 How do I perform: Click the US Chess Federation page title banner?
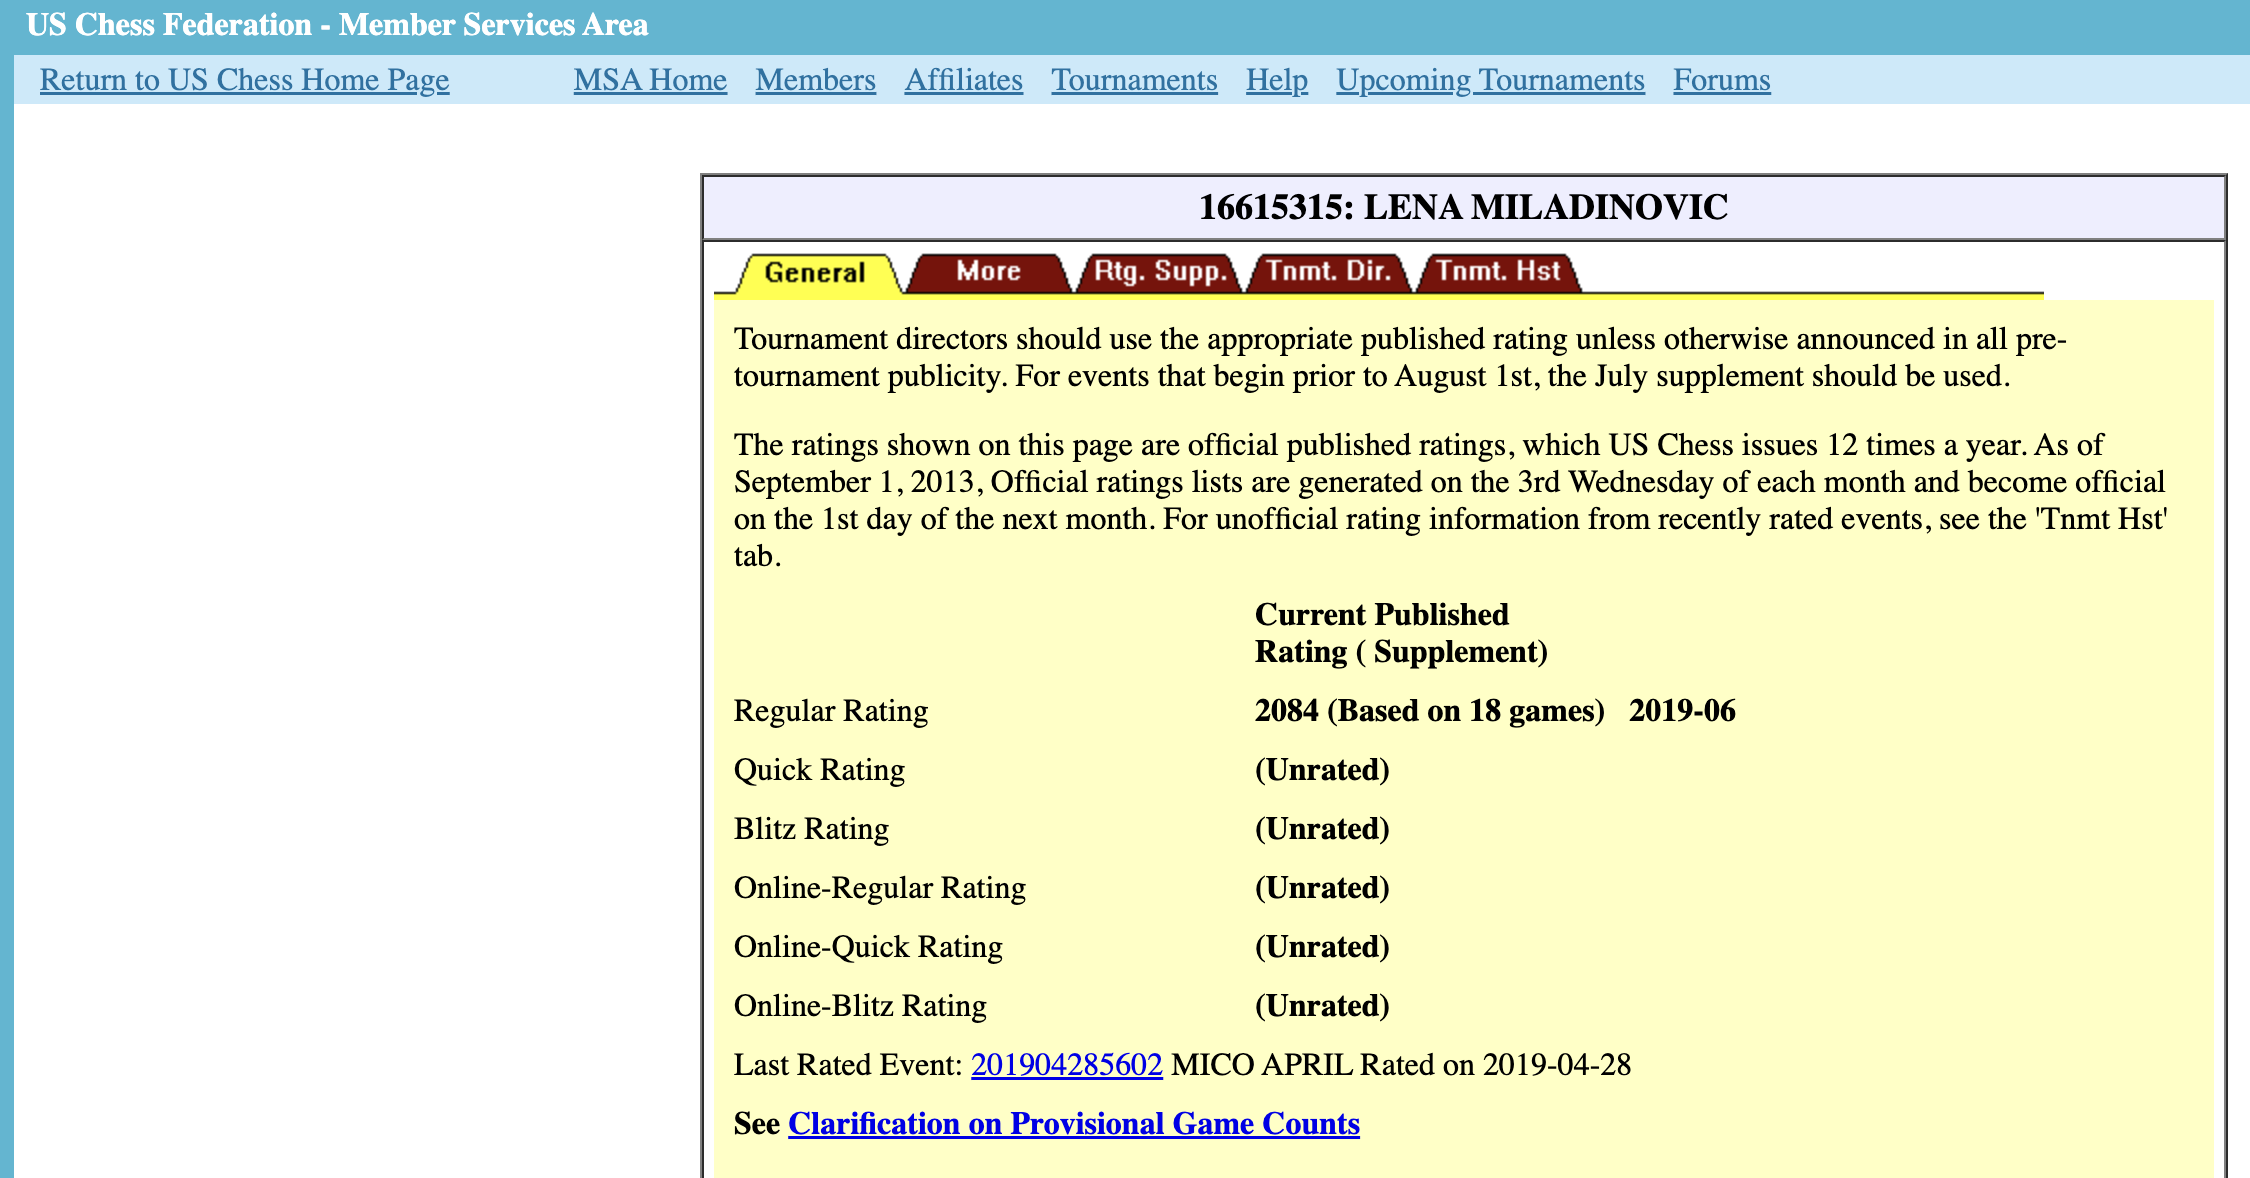tap(337, 25)
